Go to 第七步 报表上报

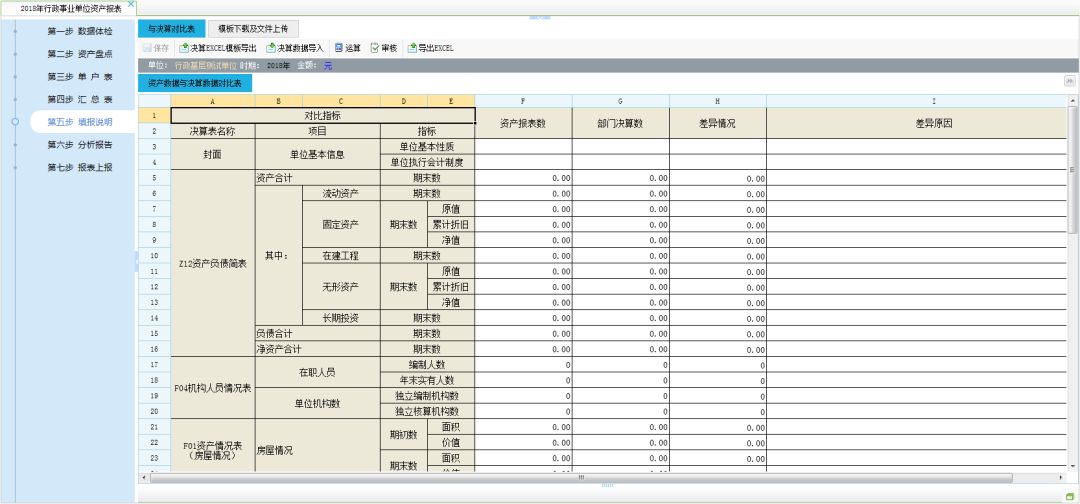click(79, 168)
